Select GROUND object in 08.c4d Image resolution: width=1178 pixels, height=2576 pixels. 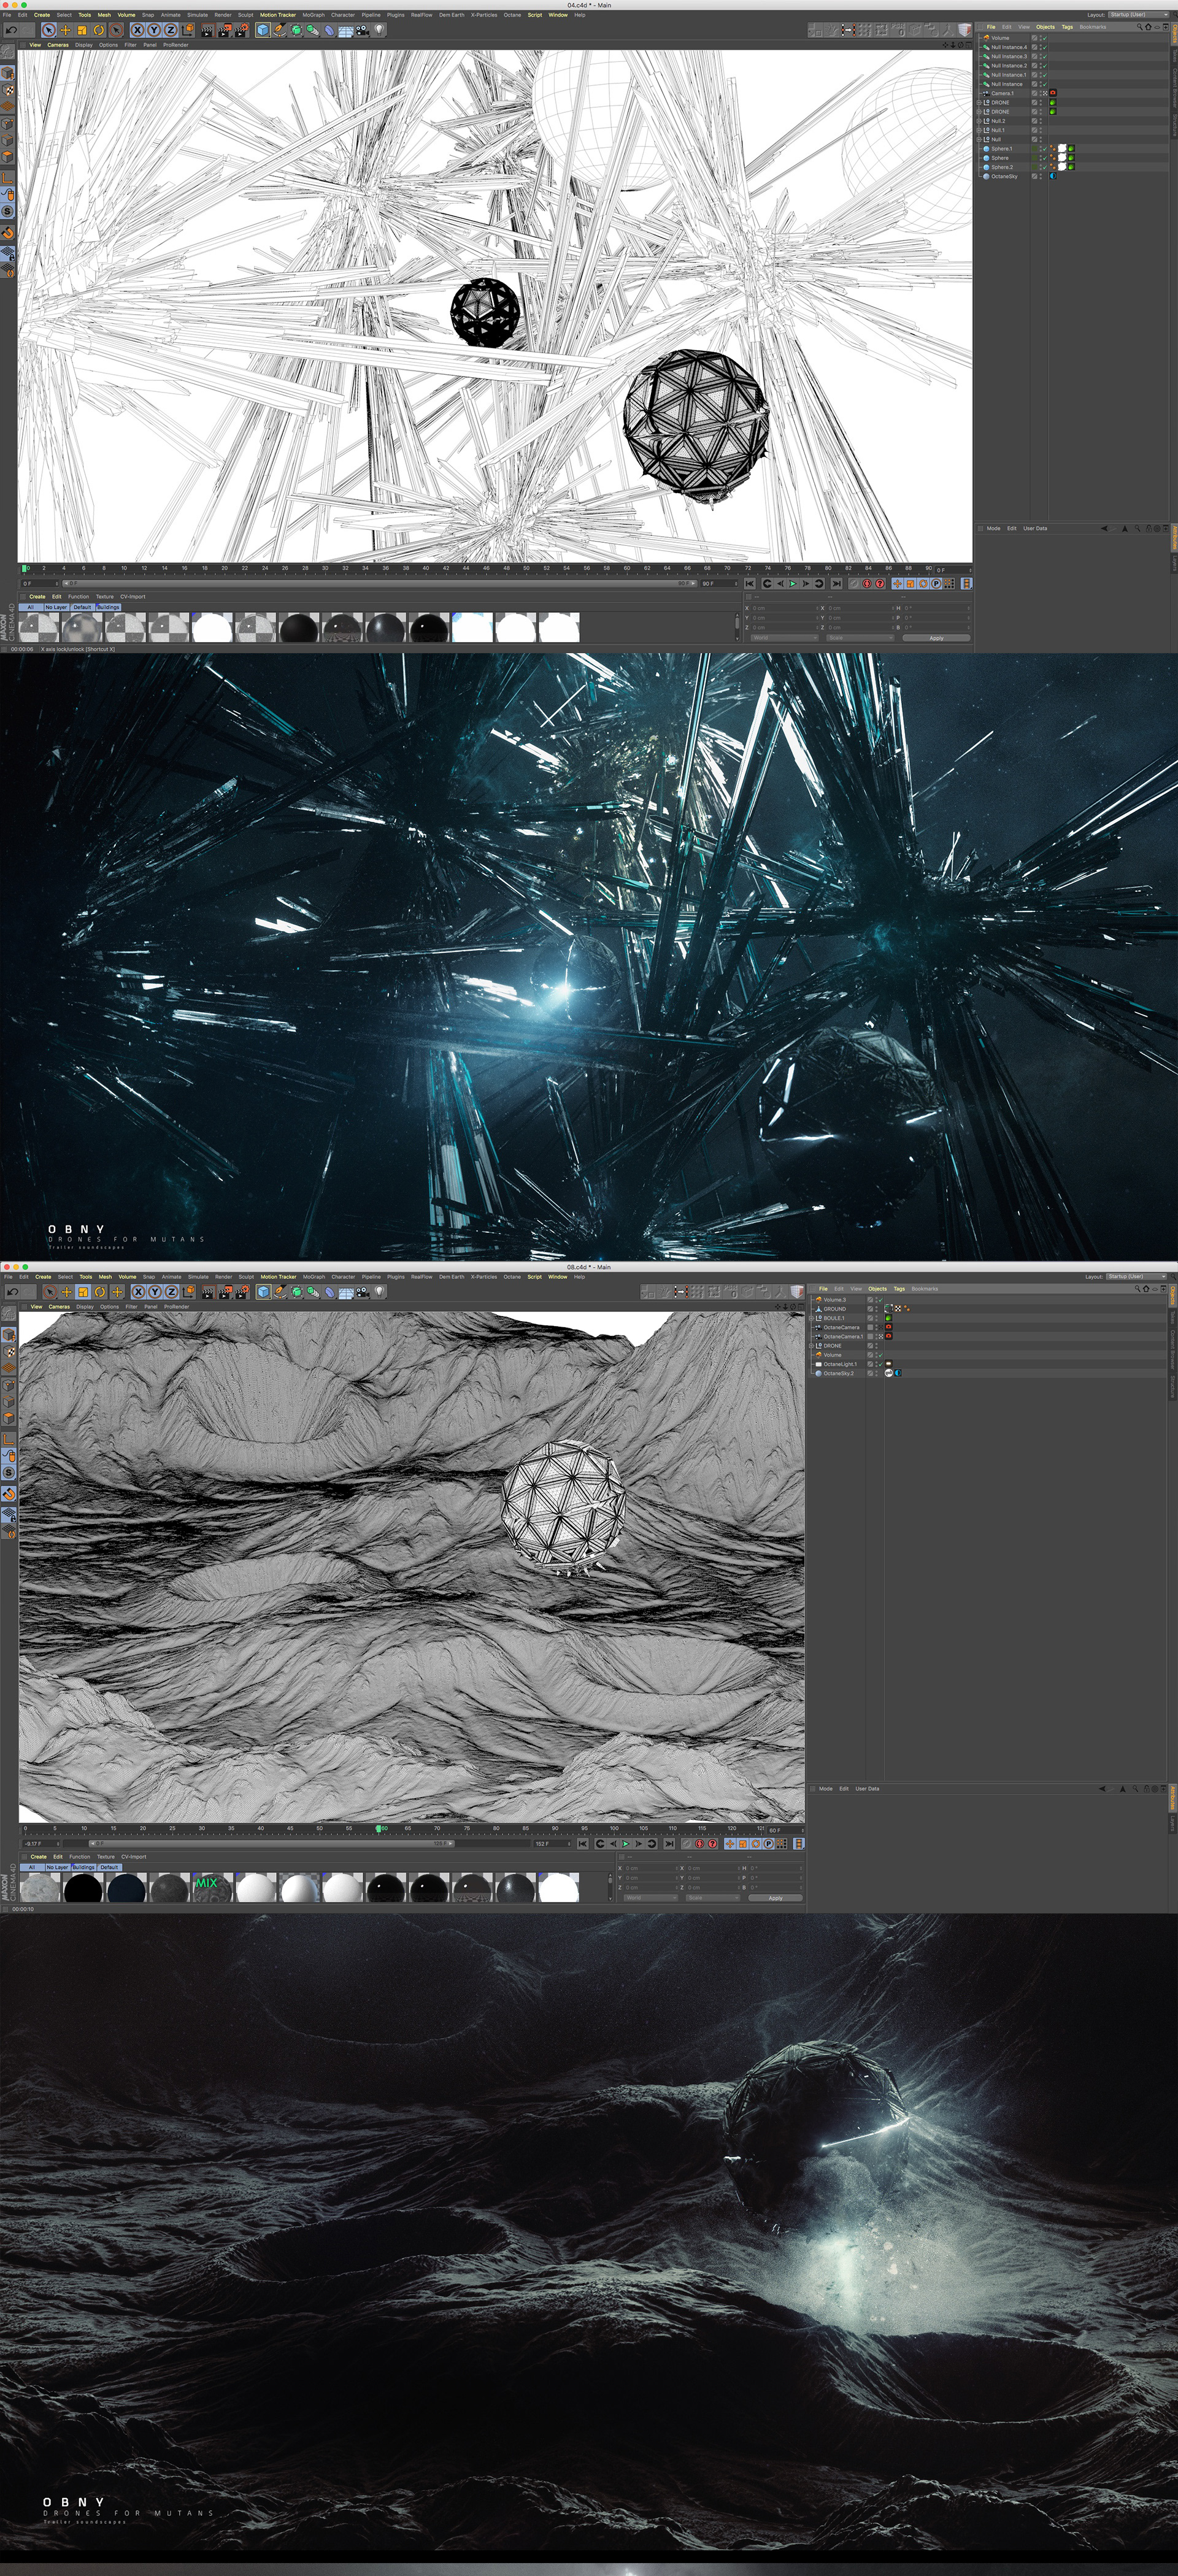[x=835, y=1309]
